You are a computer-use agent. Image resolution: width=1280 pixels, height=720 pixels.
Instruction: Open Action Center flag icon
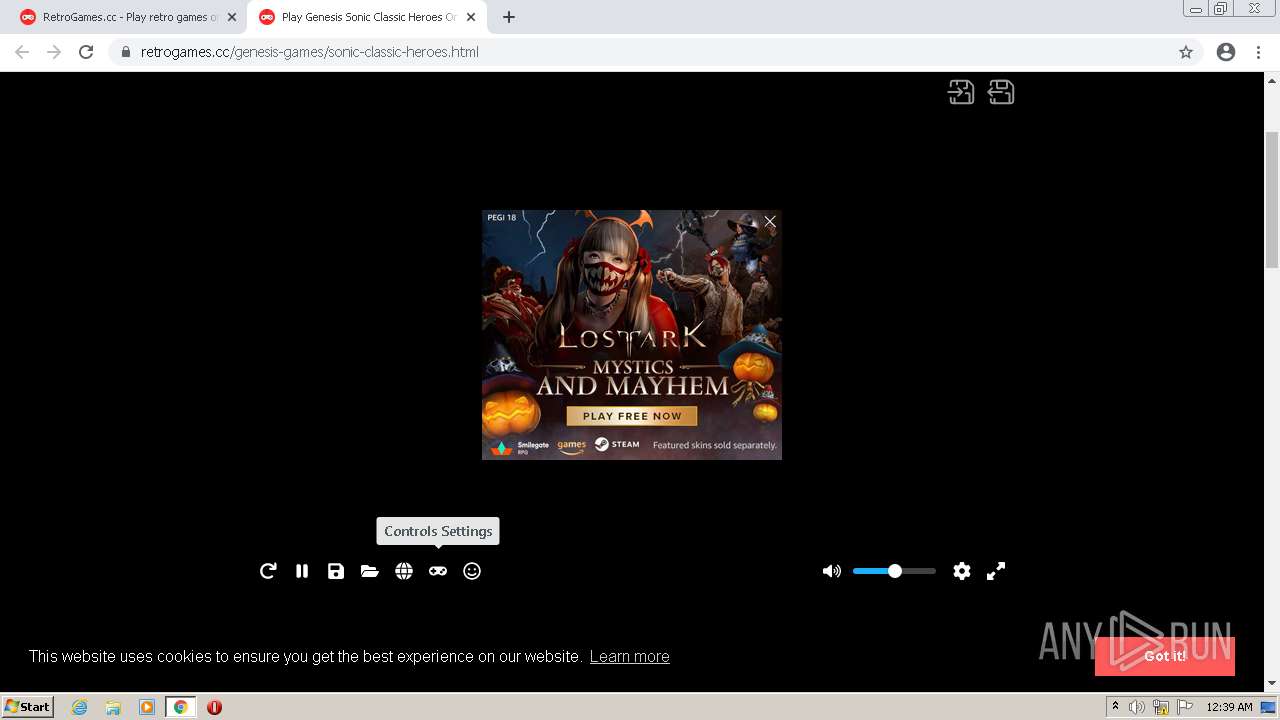(1185, 707)
